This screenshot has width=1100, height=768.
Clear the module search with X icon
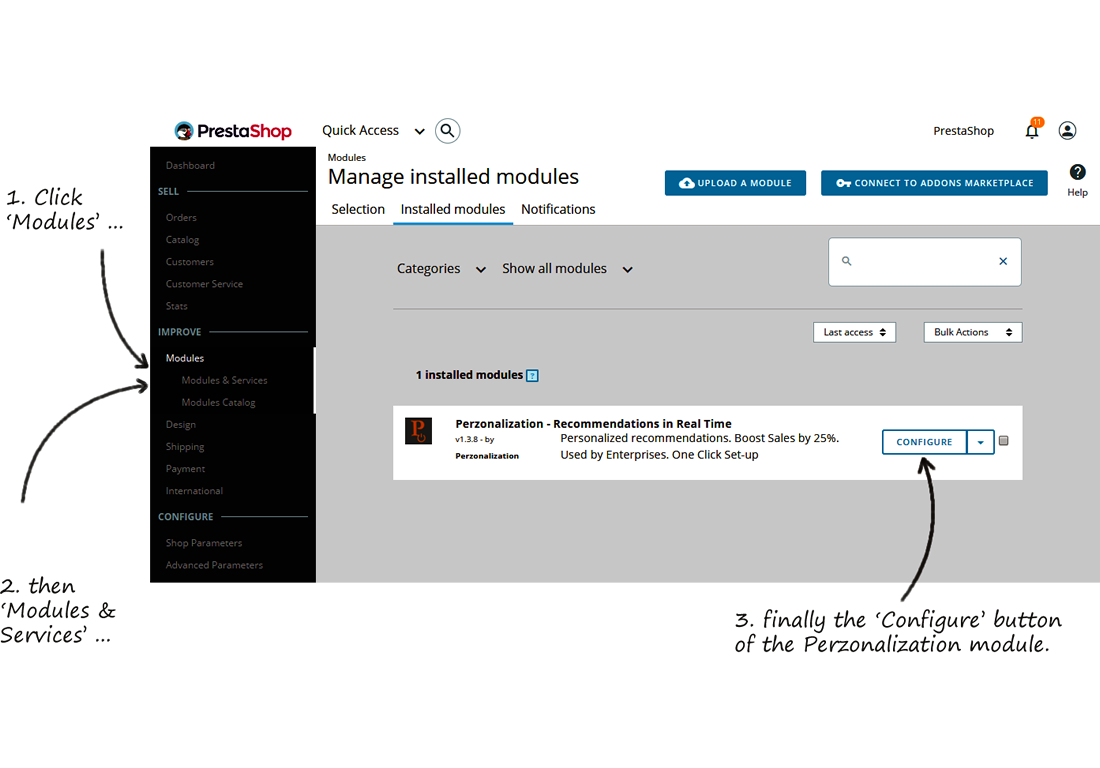click(x=1003, y=261)
